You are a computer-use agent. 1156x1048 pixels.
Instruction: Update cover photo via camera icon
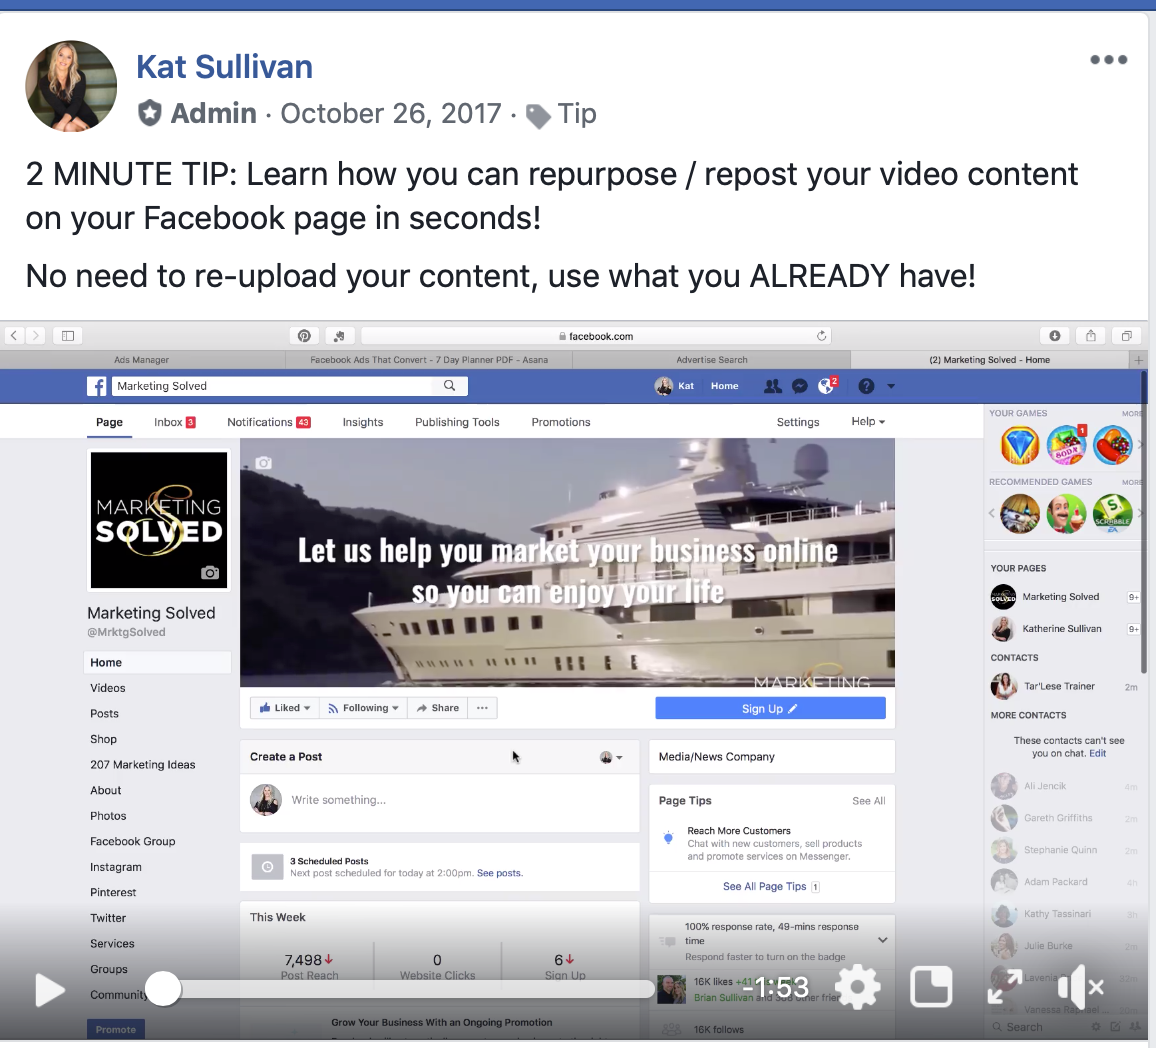pyautogui.click(x=263, y=463)
